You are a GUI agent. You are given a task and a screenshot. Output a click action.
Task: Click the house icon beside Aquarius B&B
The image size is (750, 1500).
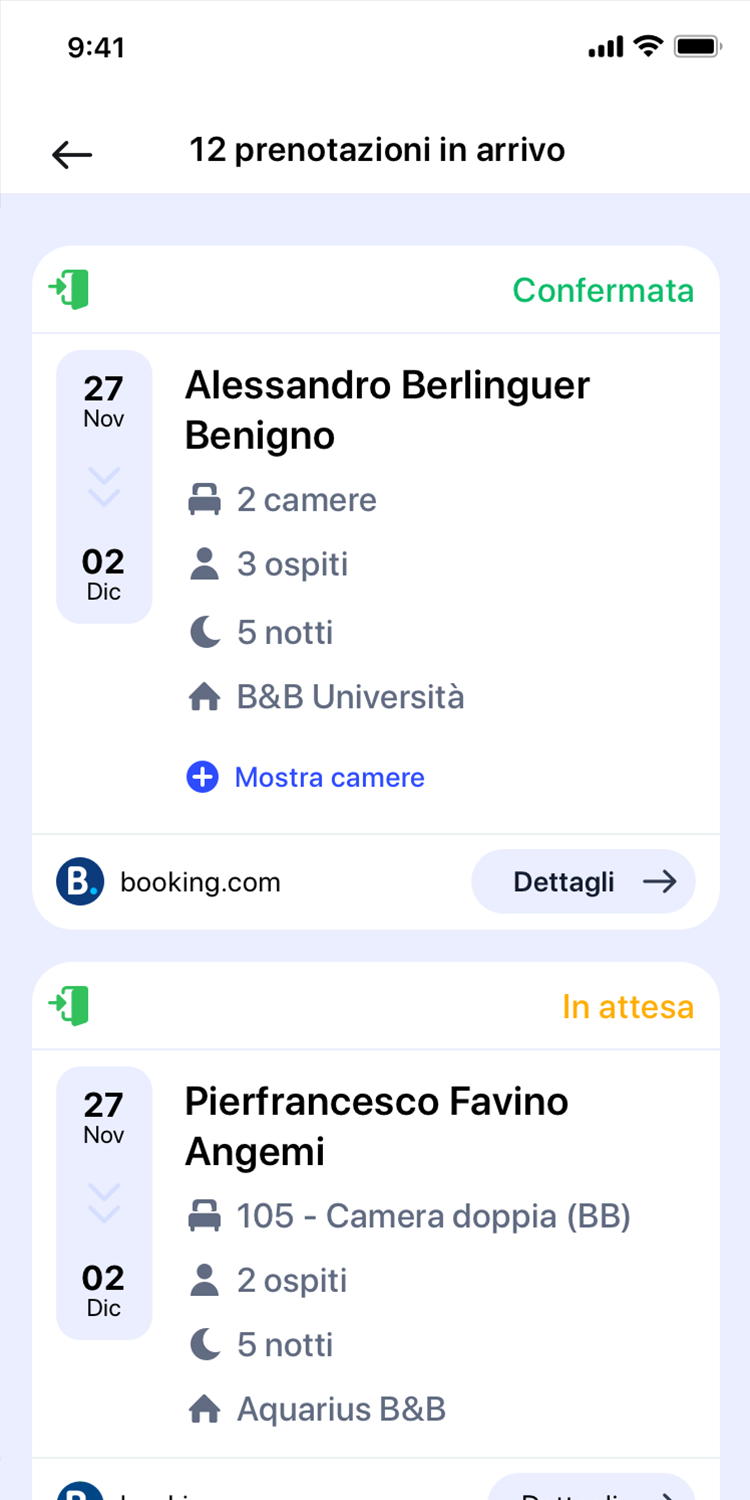click(204, 1410)
